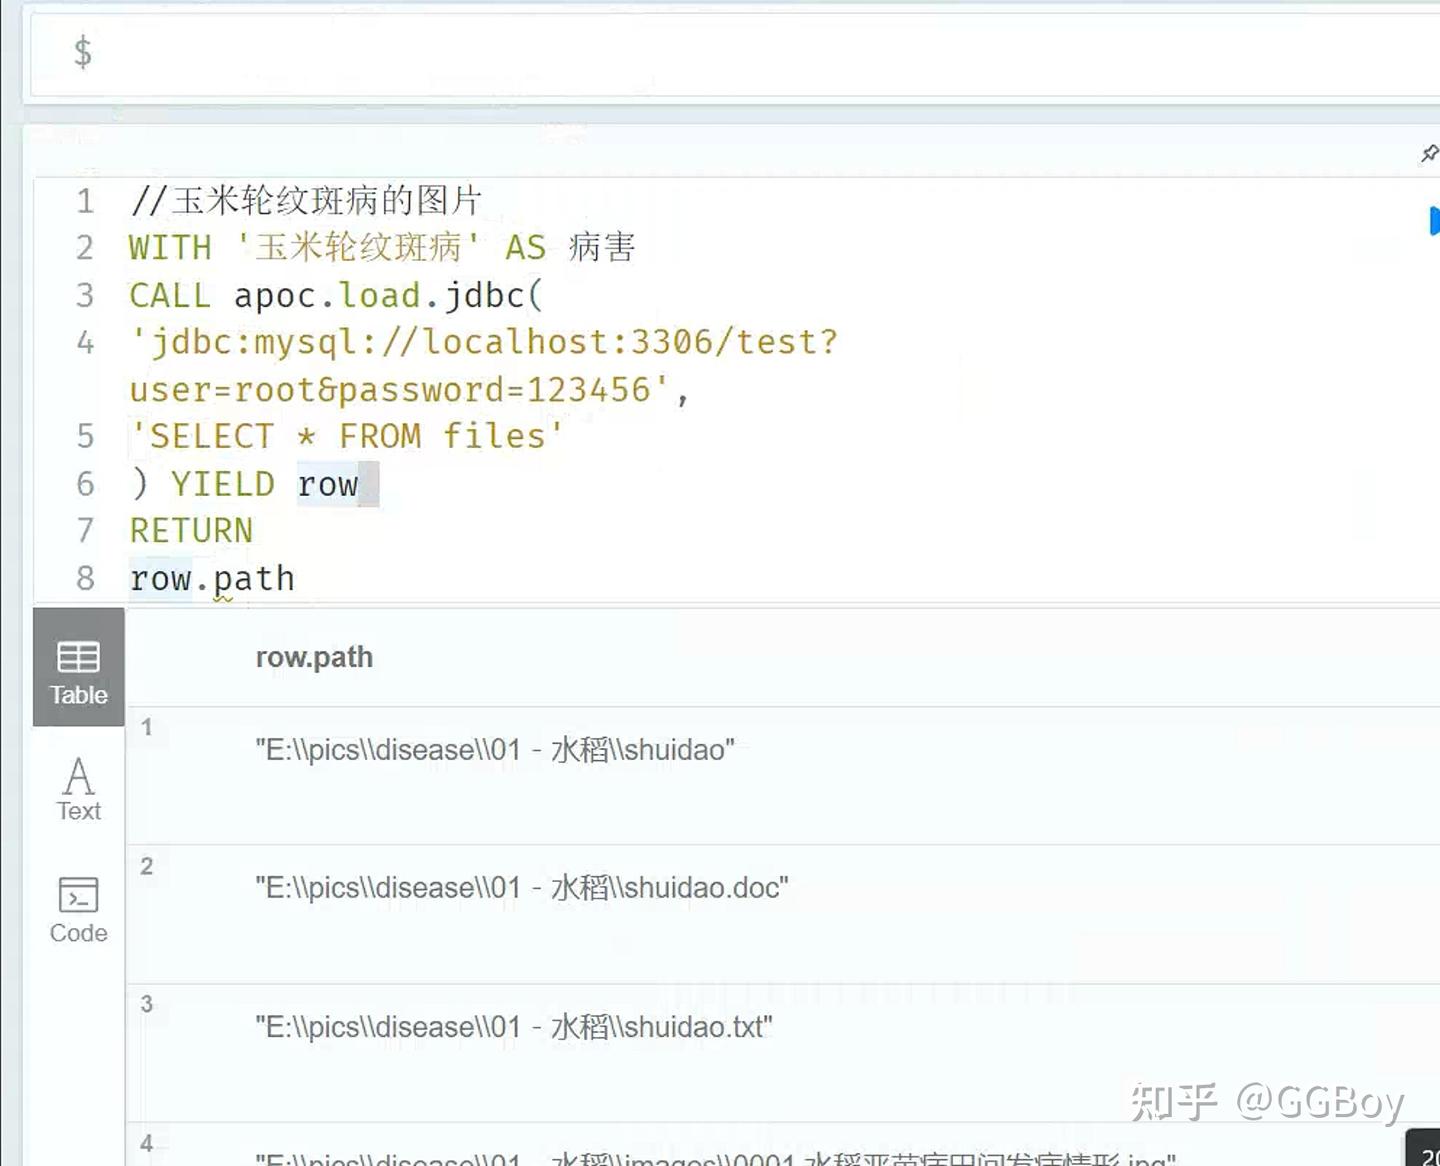
Task: Toggle pinning of the query result frame
Action: pyautogui.click(x=1428, y=153)
